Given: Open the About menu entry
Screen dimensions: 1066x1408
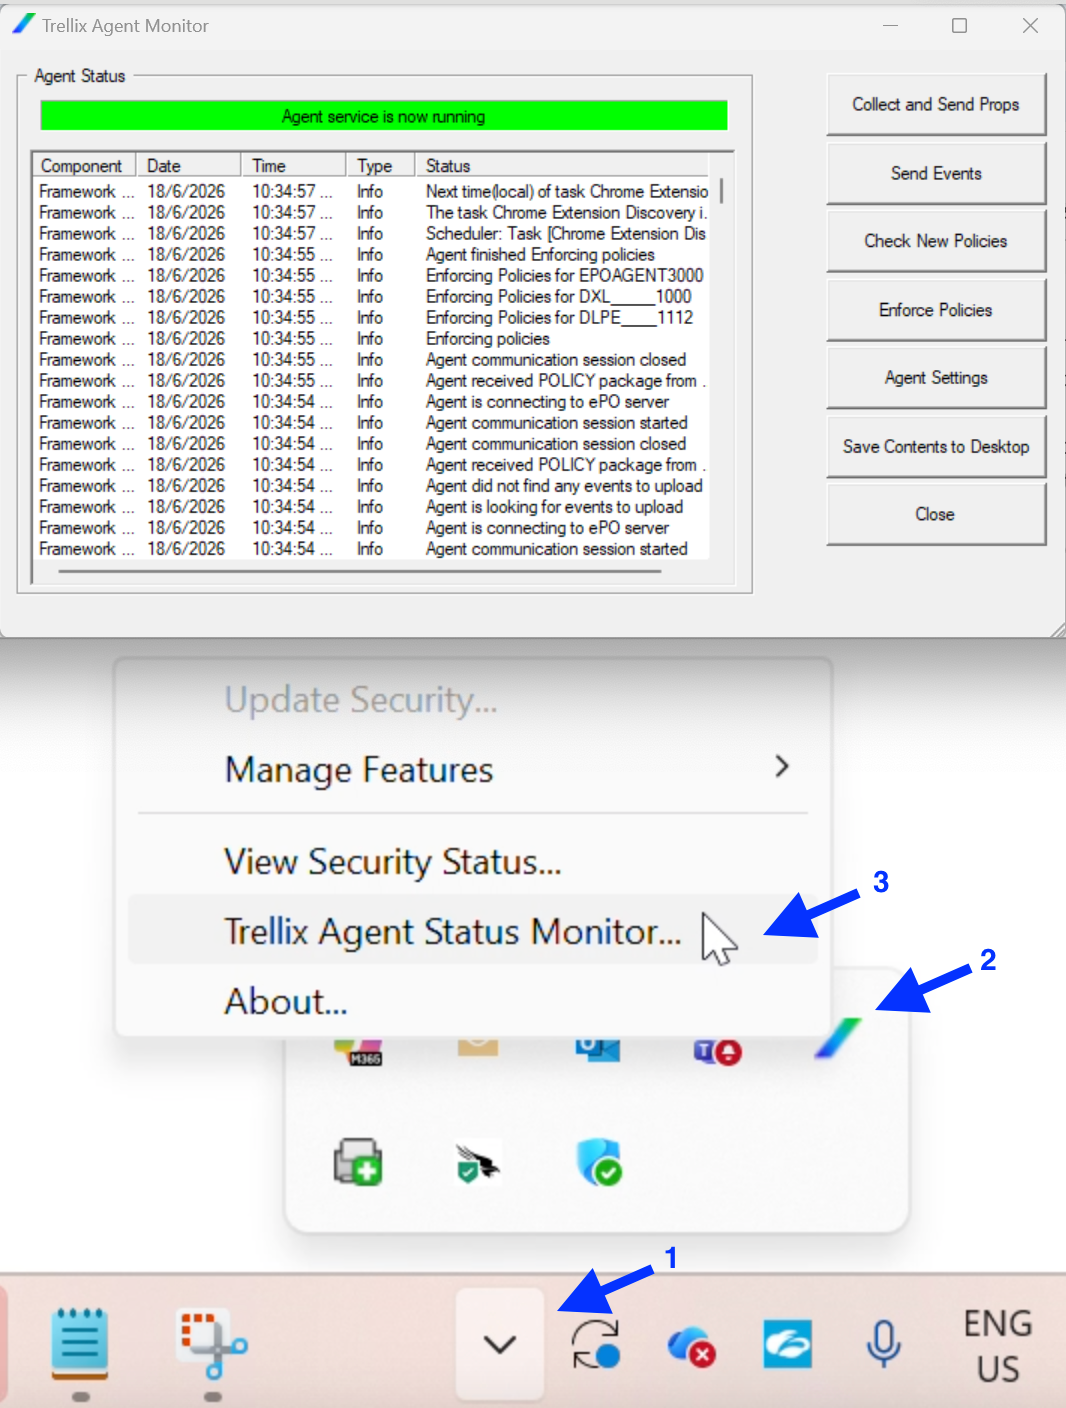Looking at the screenshot, I should [x=473, y=1000].
